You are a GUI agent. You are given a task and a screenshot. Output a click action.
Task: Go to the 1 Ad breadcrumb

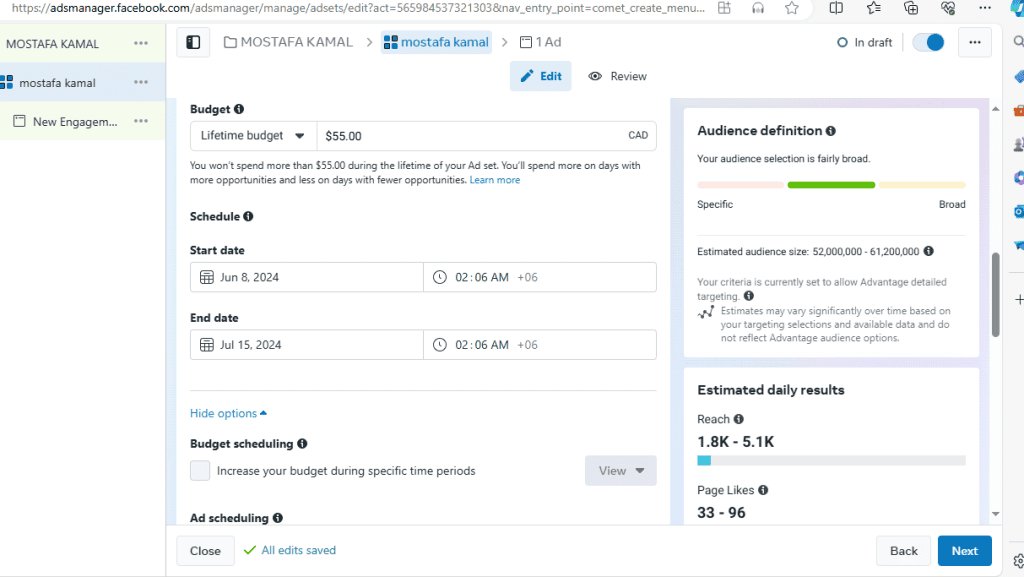(541, 42)
